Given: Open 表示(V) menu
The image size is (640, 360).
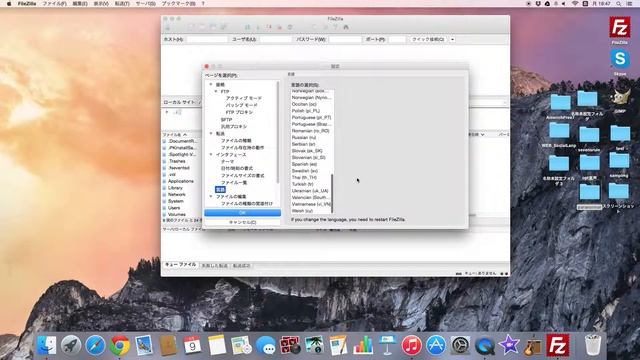Looking at the screenshot, I should tap(101, 4).
